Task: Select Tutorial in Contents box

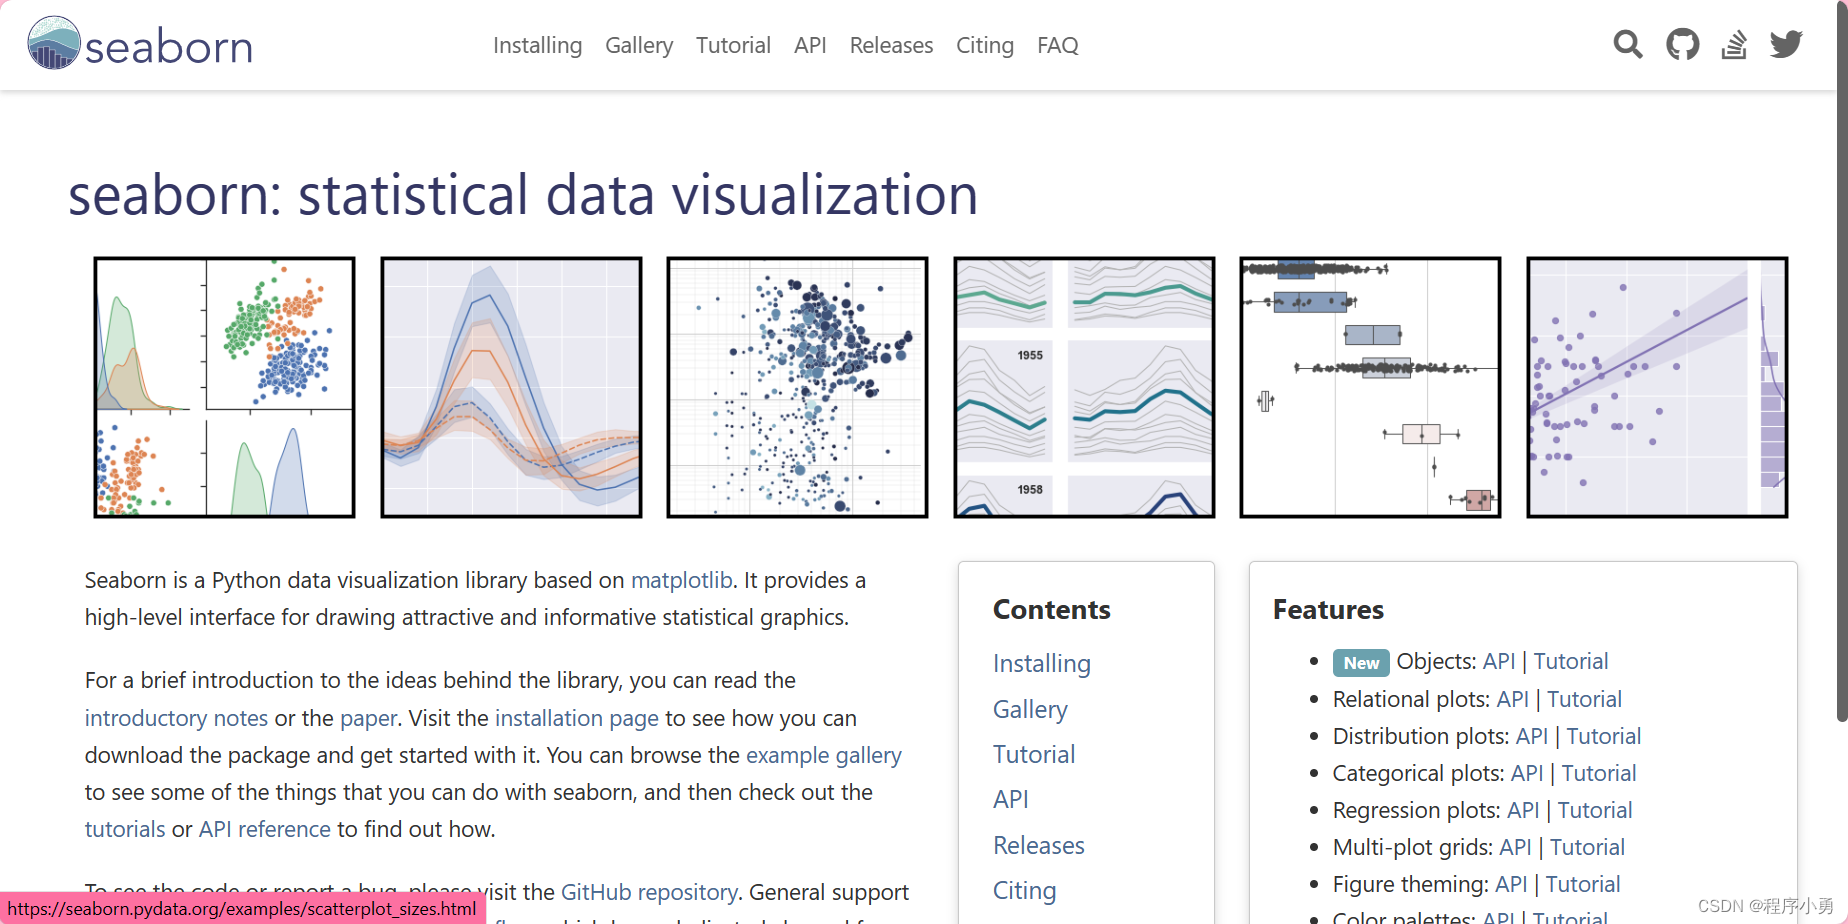Action: [1034, 754]
